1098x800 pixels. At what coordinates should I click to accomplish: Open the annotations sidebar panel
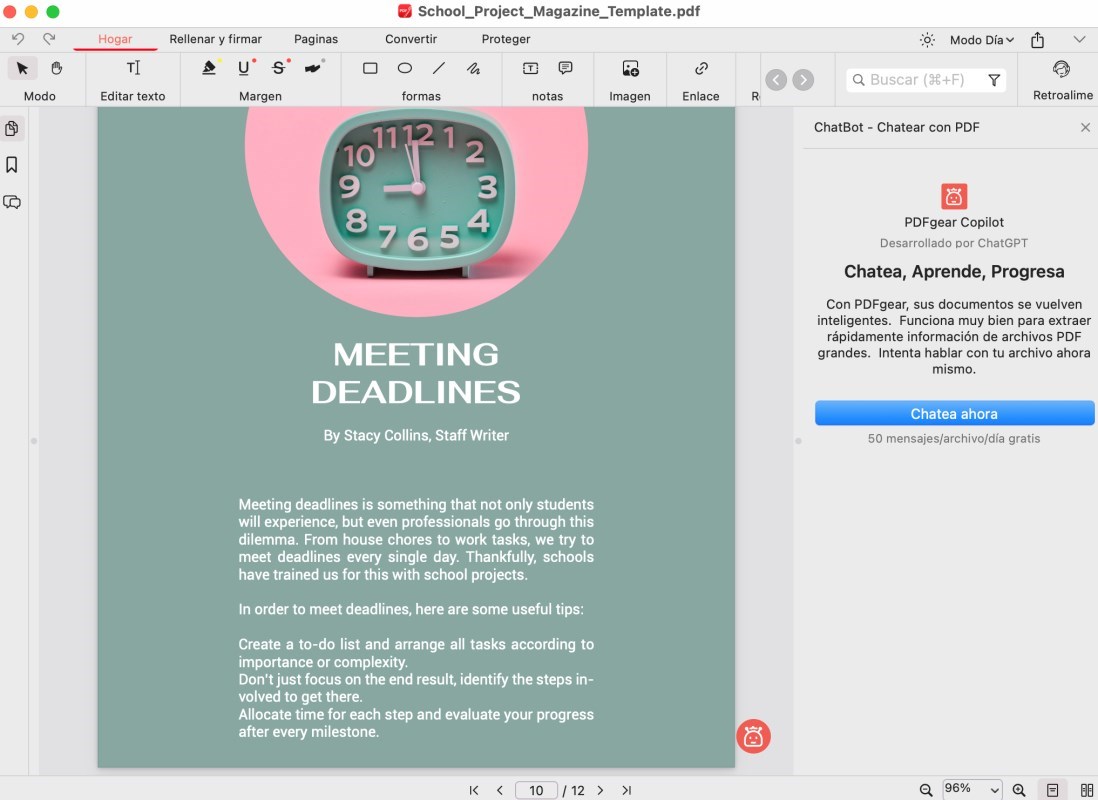(12, 202)
